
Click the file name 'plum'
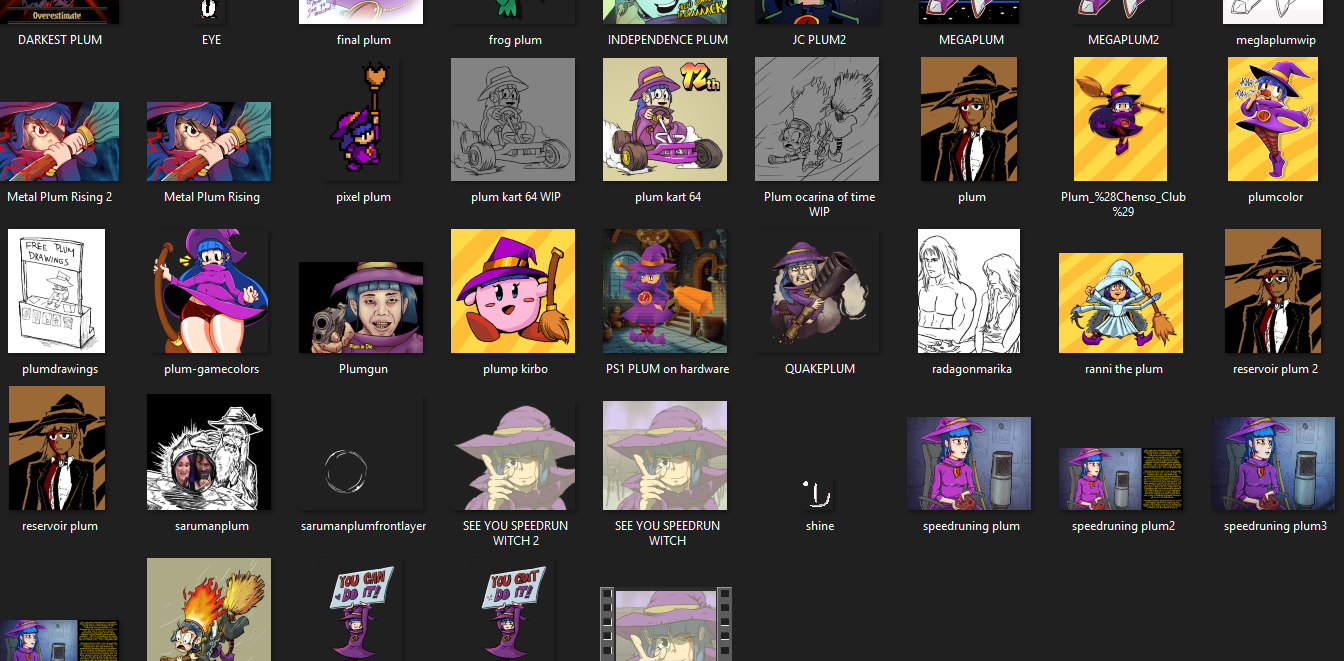(972, 197)
